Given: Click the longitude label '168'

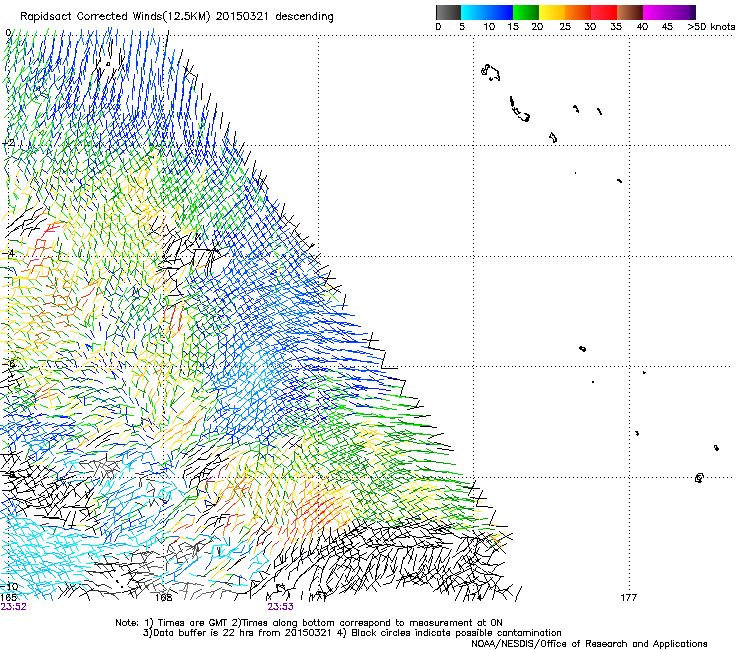Looking at the screenshot, I should [x=164, y=598].
